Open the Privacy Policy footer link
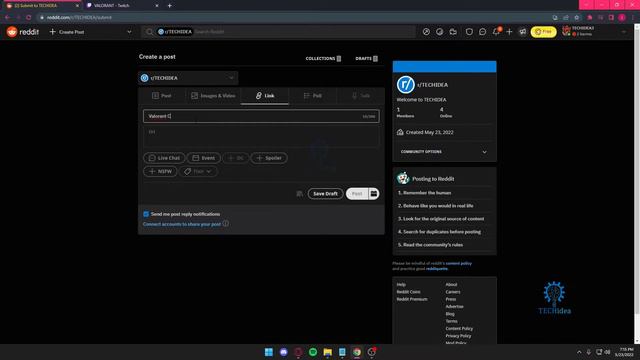640x360 pixels. 458,336
